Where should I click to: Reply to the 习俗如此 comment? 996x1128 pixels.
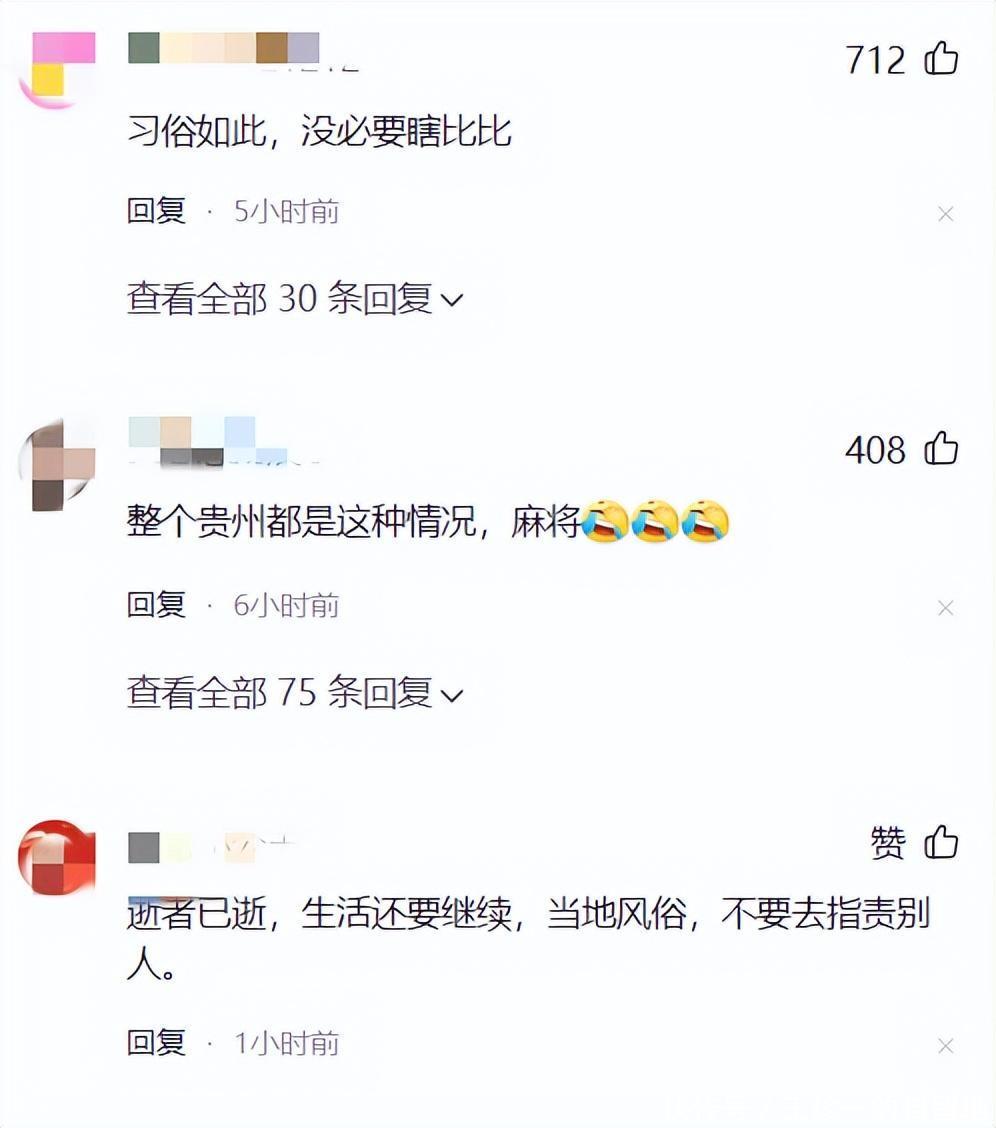click(x=156, y=212)
